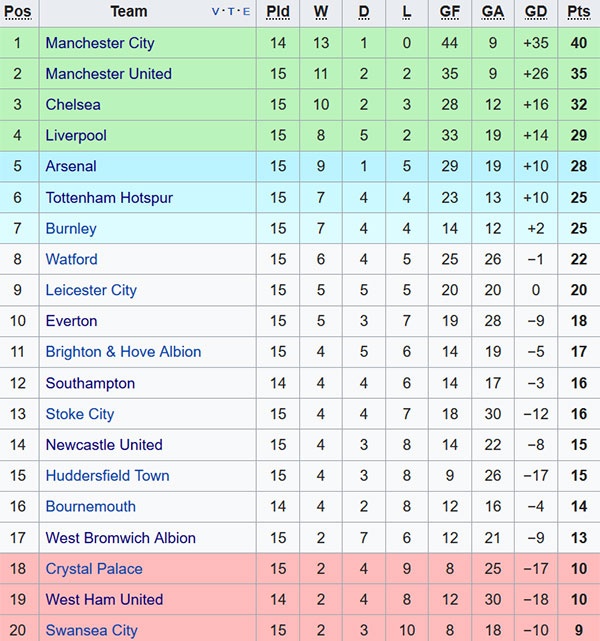600x641 pixels.
Task: Select the Brighton & Hove Albion link
Action: 123,352
